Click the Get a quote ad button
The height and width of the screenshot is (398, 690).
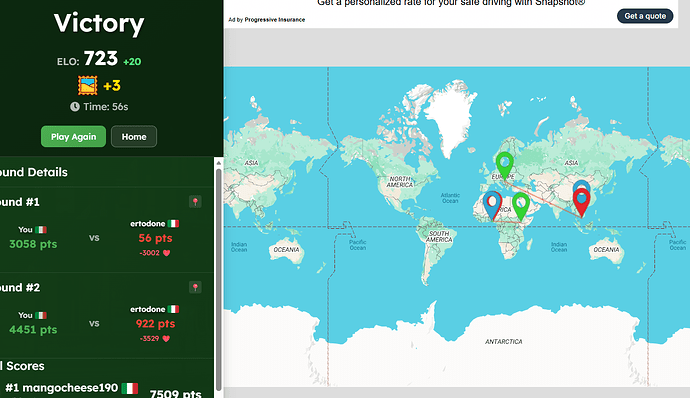point(645,16)
